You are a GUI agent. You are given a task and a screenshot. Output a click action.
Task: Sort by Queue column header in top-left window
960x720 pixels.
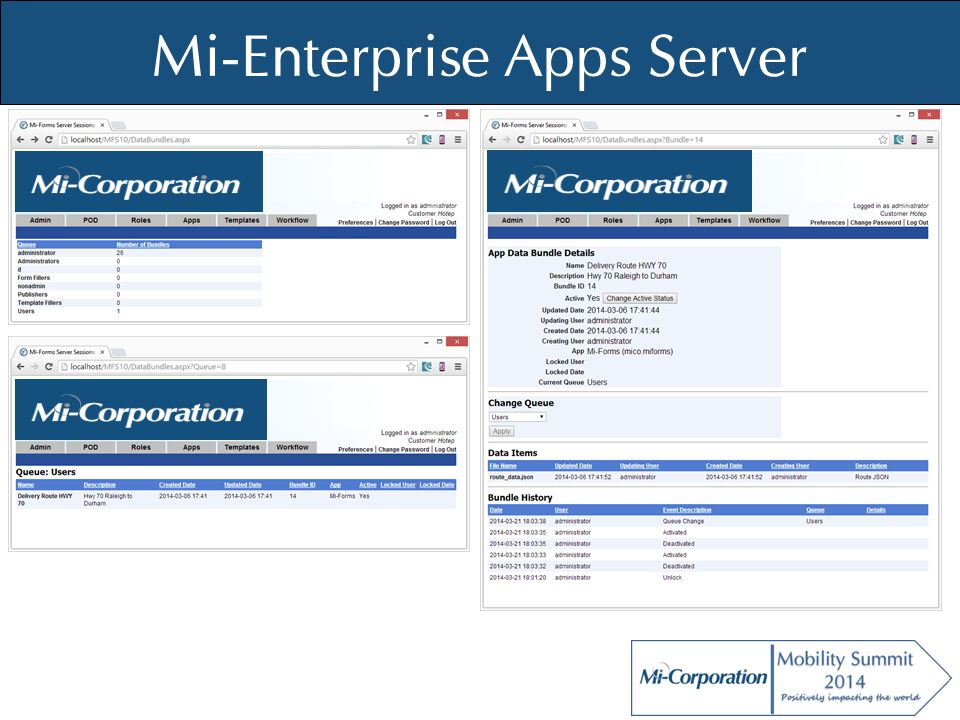27,245
